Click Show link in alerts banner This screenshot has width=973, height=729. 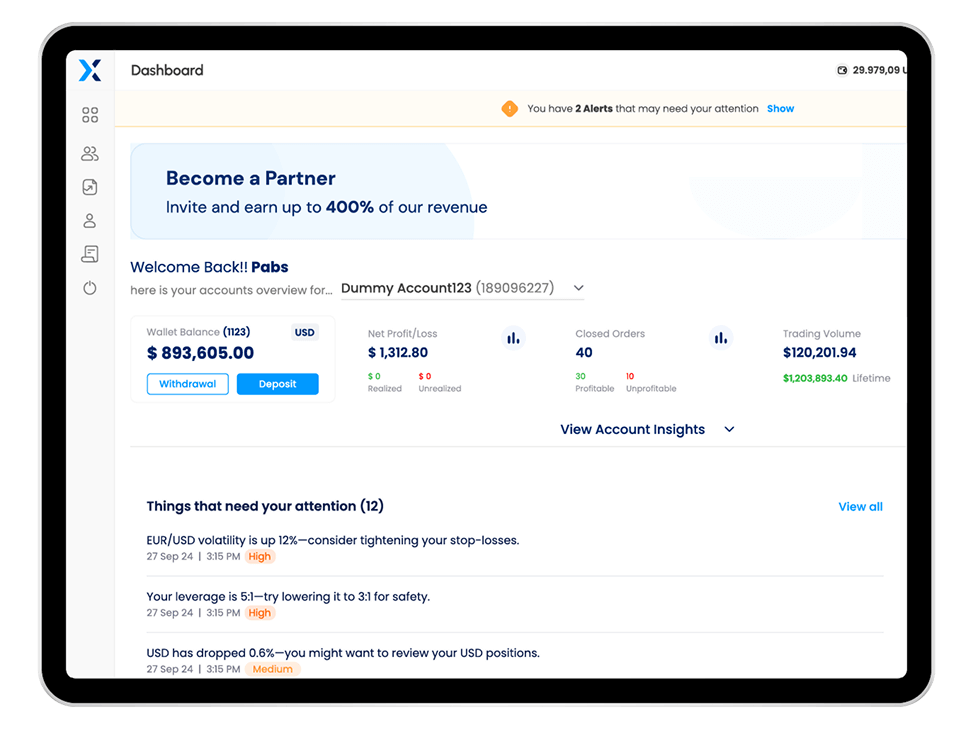(x=780, y=108)
